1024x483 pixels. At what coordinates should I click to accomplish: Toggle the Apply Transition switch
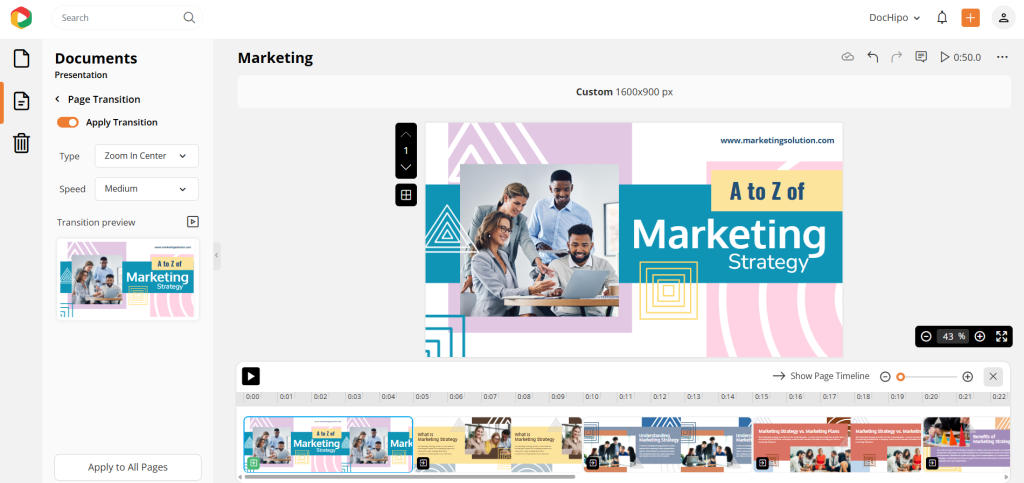tap(68, 122)
